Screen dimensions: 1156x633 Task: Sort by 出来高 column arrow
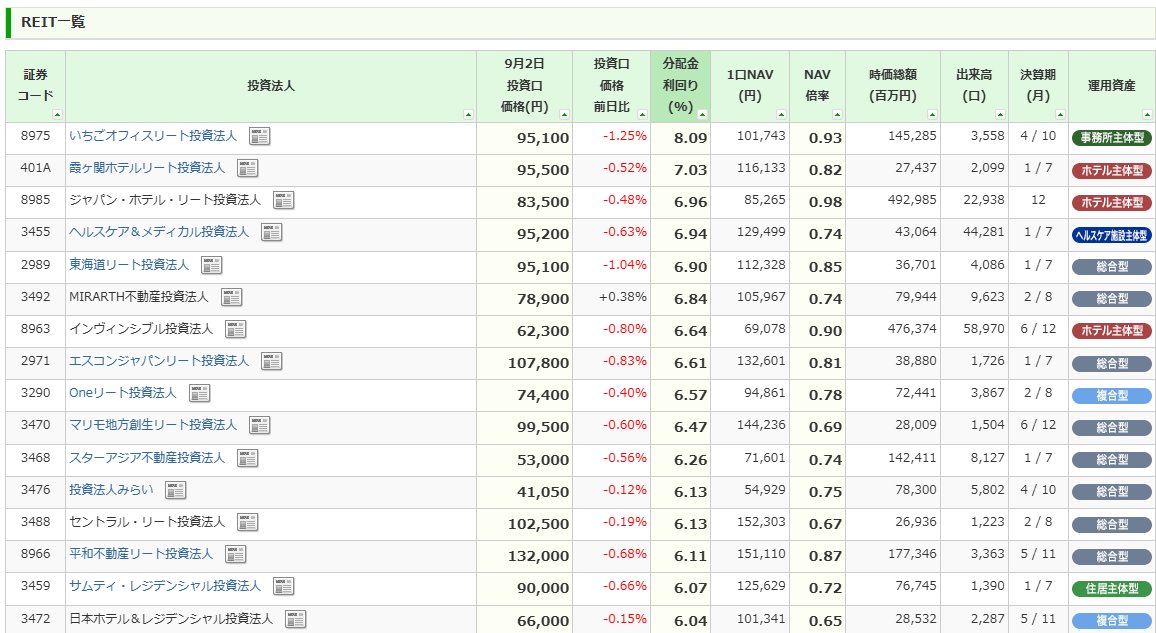(x=1000, y=115)
